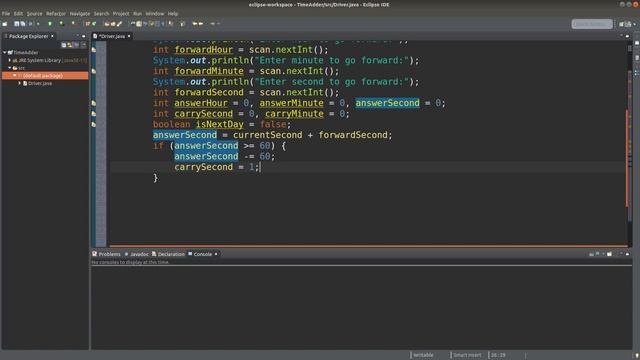Click the carryMinute variable declaration
Screen dimensions: 640x360
click(x=294, y=114)
